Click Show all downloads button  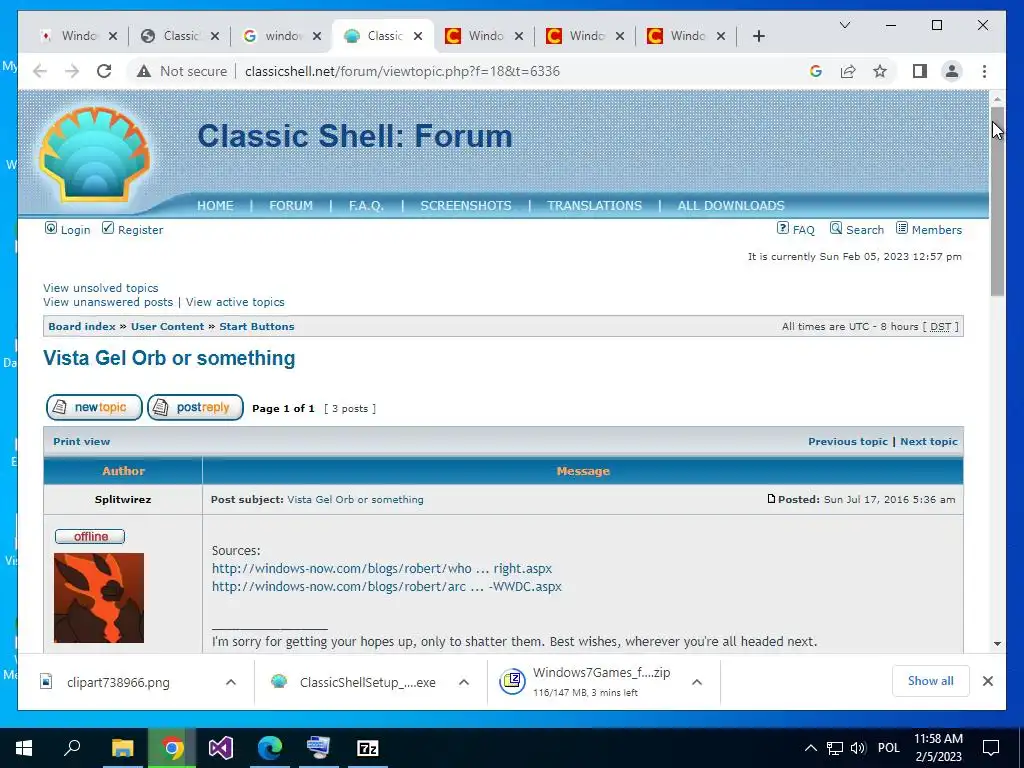(x=931, y=681)
